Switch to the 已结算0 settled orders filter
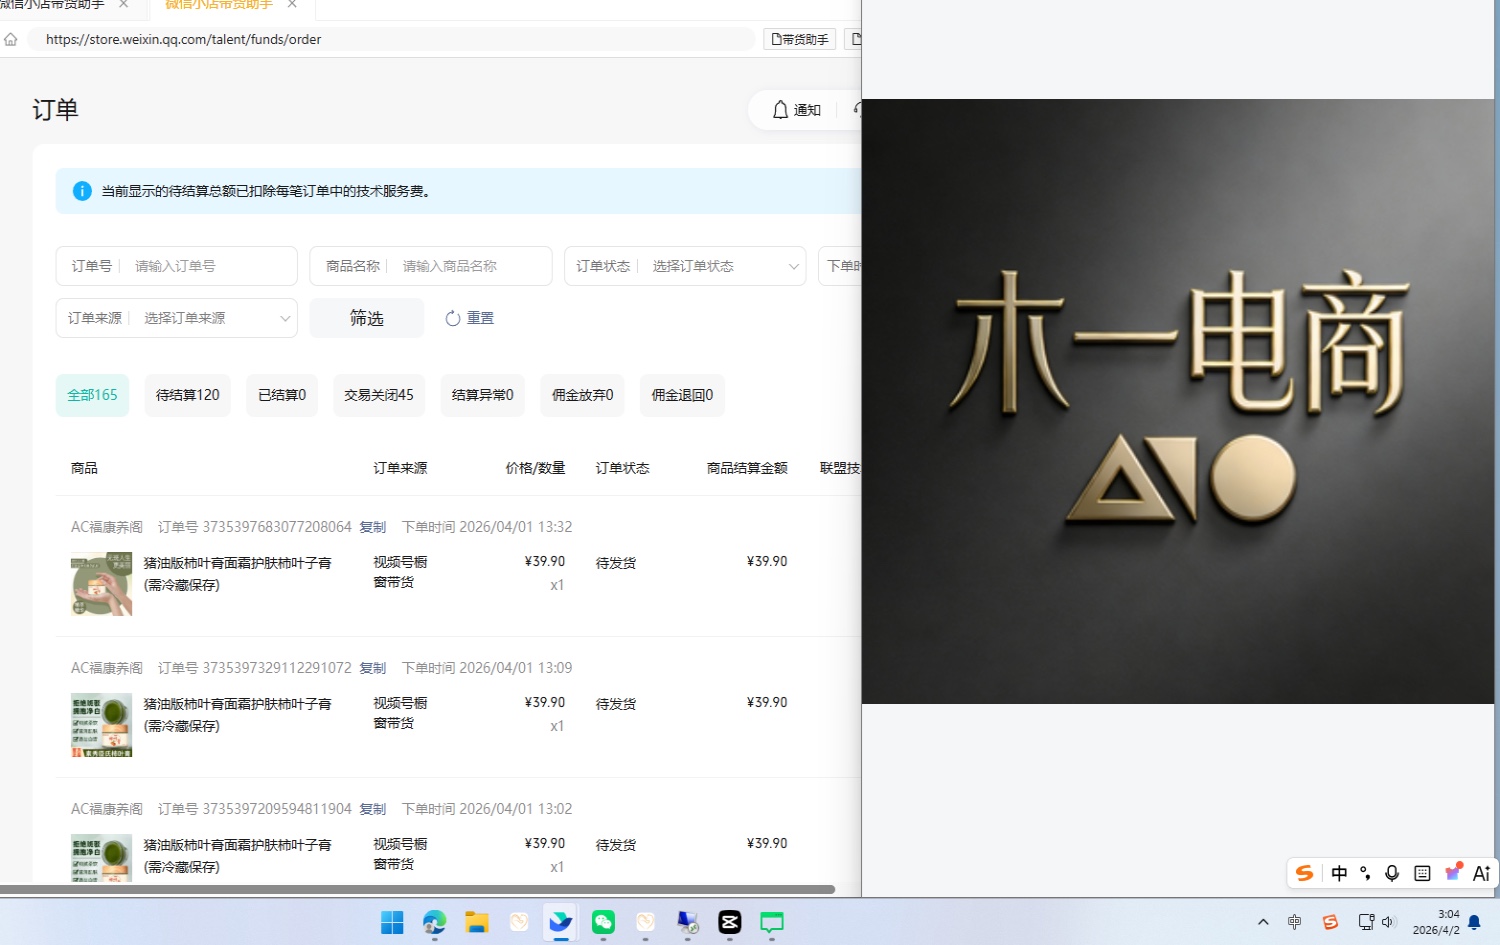The image size is (1500, 945). tap(281, 395)
